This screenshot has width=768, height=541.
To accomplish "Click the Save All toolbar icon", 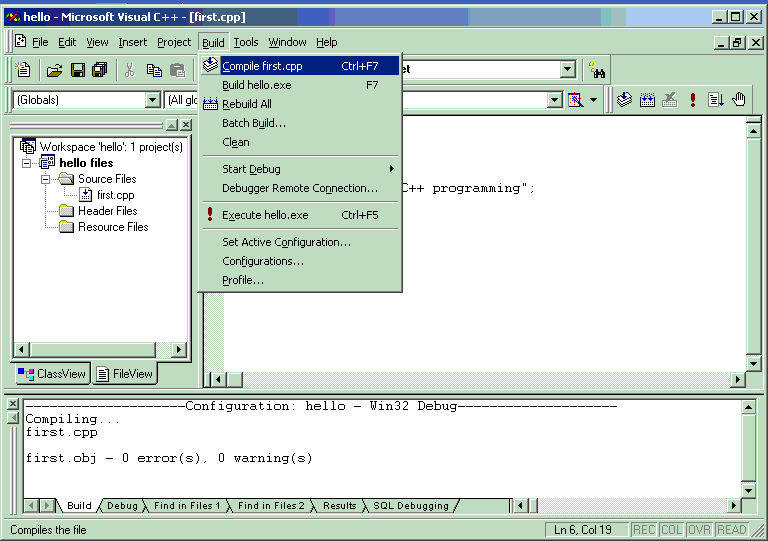I will pos(100,71).
